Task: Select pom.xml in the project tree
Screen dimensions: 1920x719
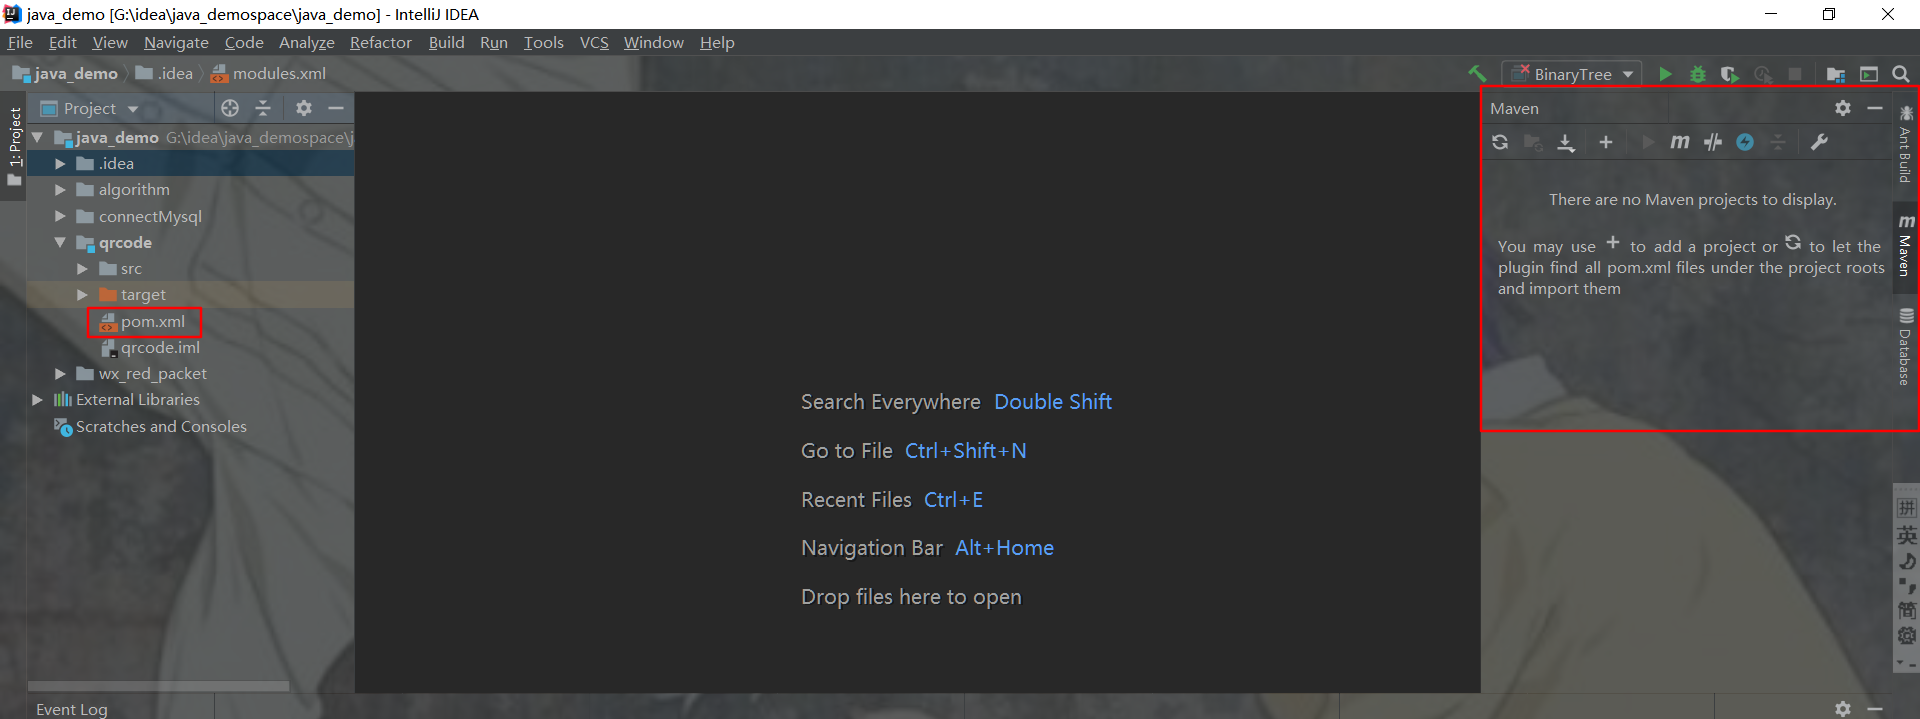Action: (x=152, y=321)
